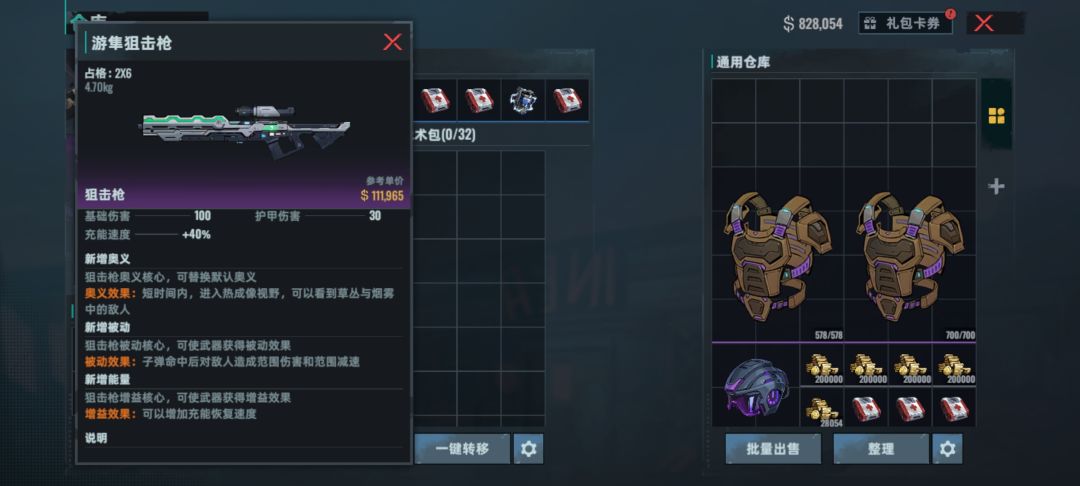
Task: Select the first 200000 gold coin stack
Action: coord(822,365)
